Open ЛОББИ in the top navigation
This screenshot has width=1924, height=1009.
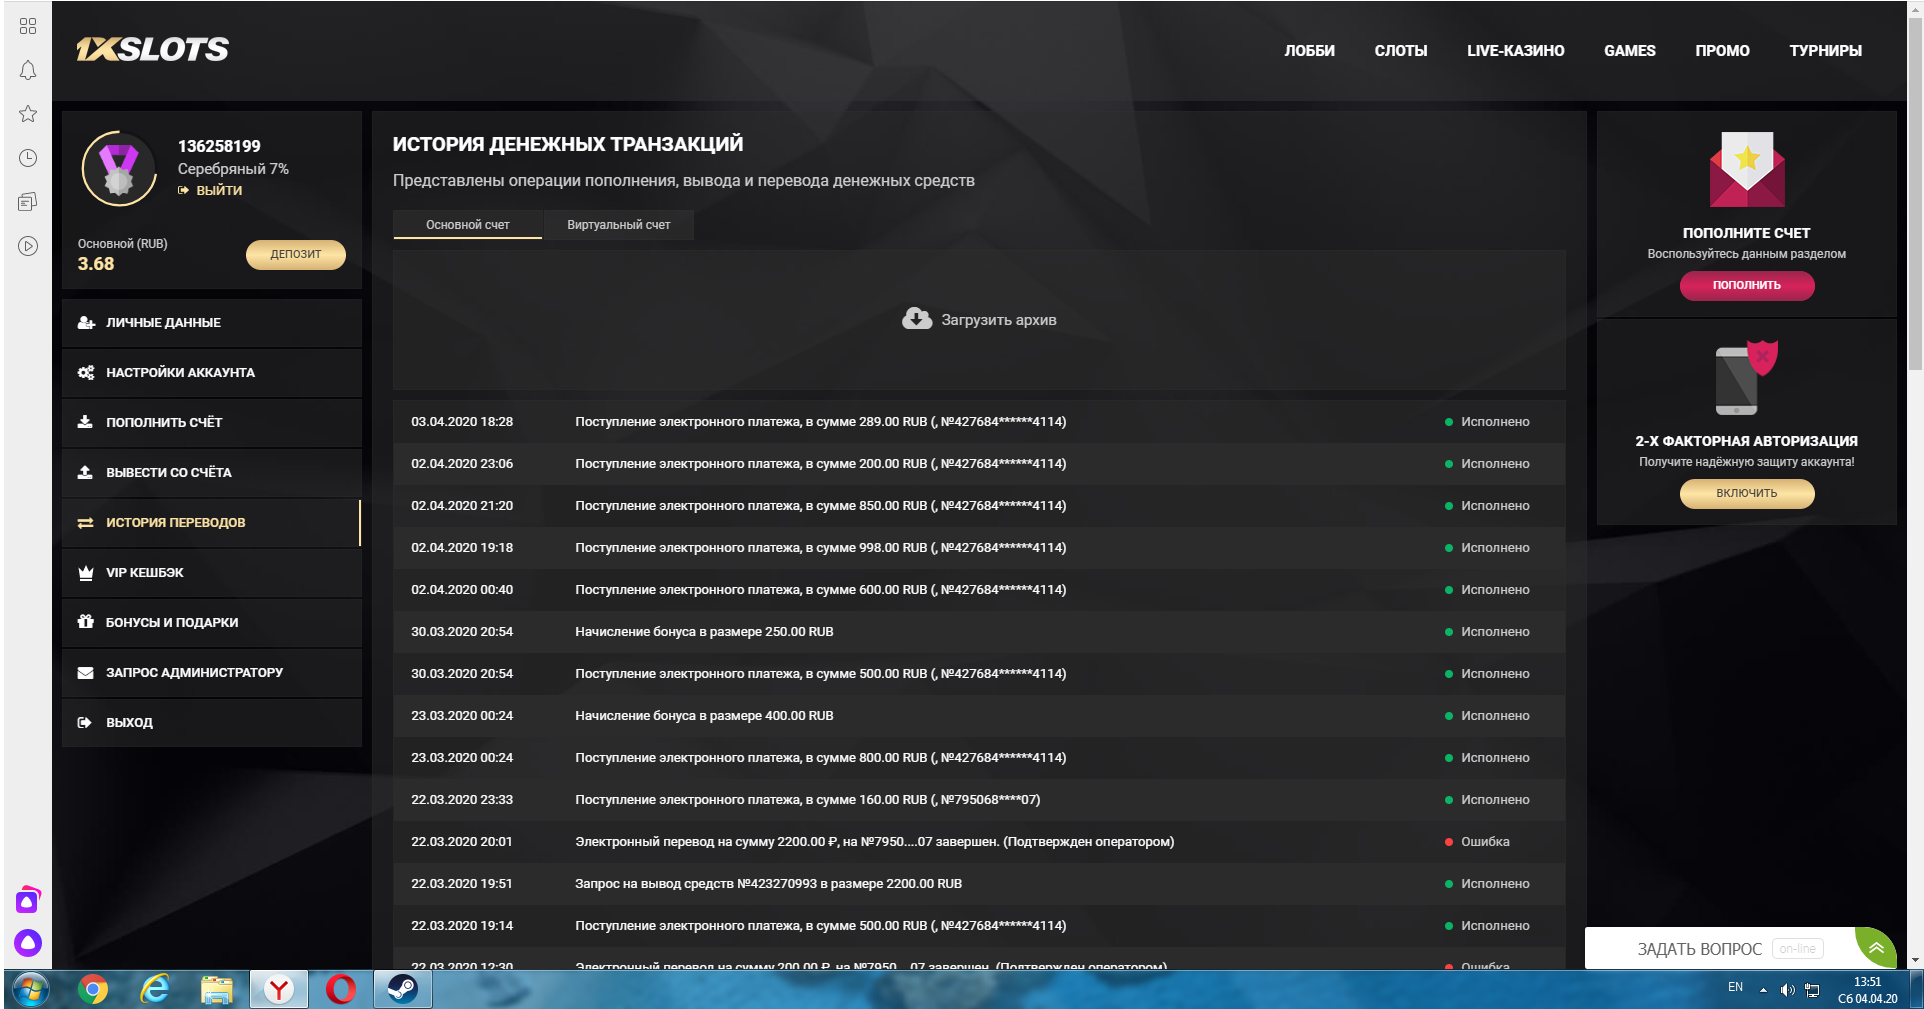click(x=1309, y=51)
